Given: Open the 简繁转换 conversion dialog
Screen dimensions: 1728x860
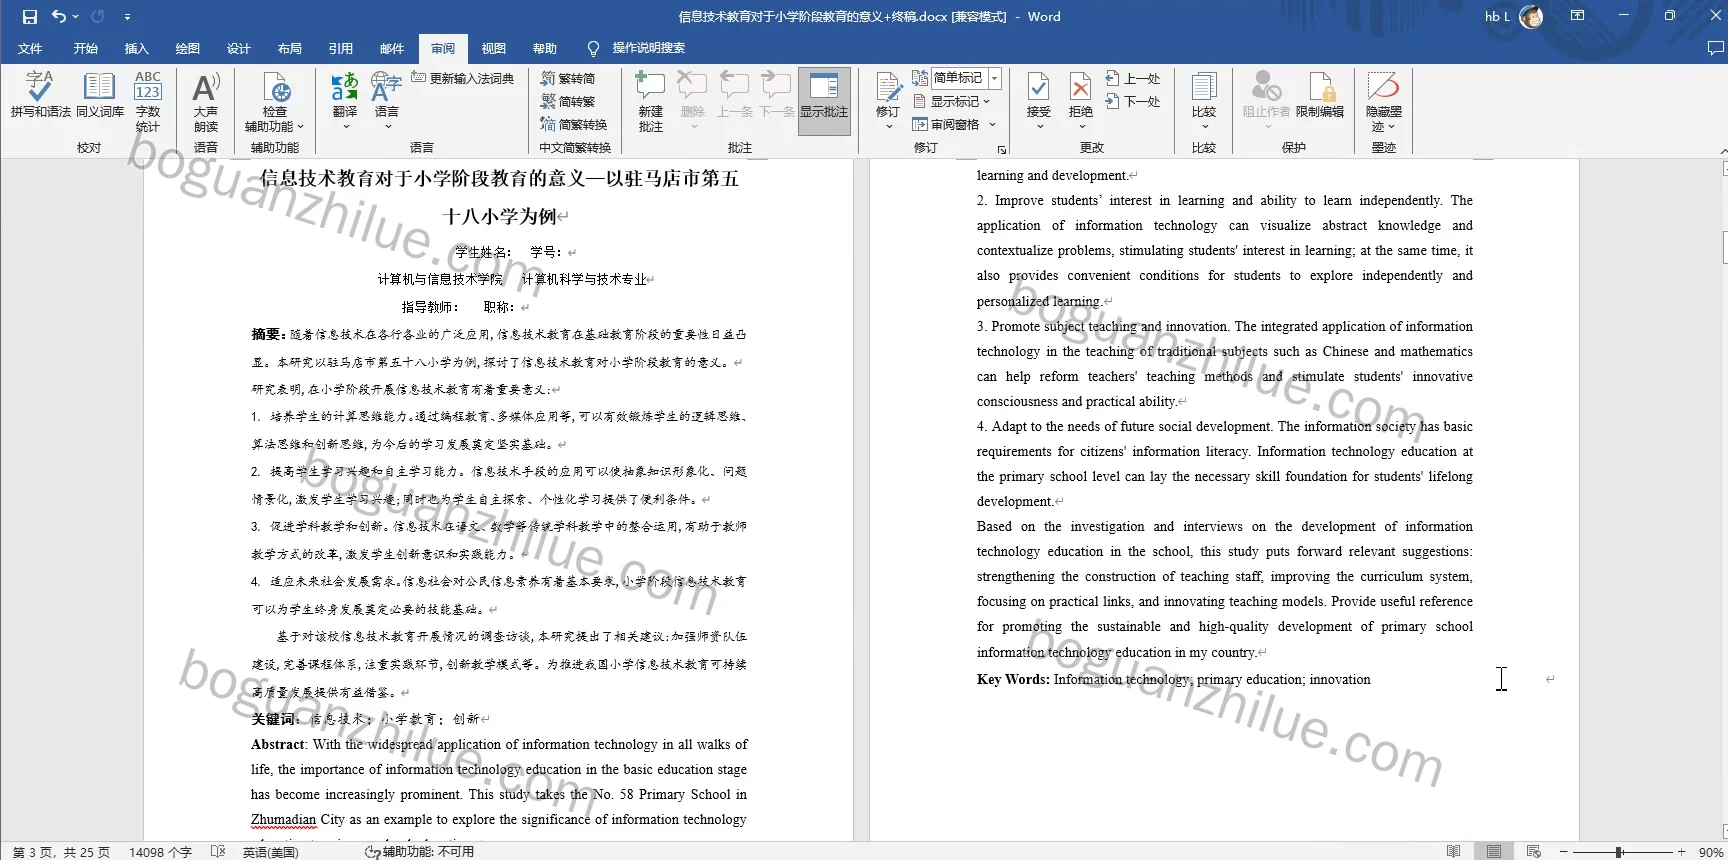Looking at the screenshot, I should (574, 124).
